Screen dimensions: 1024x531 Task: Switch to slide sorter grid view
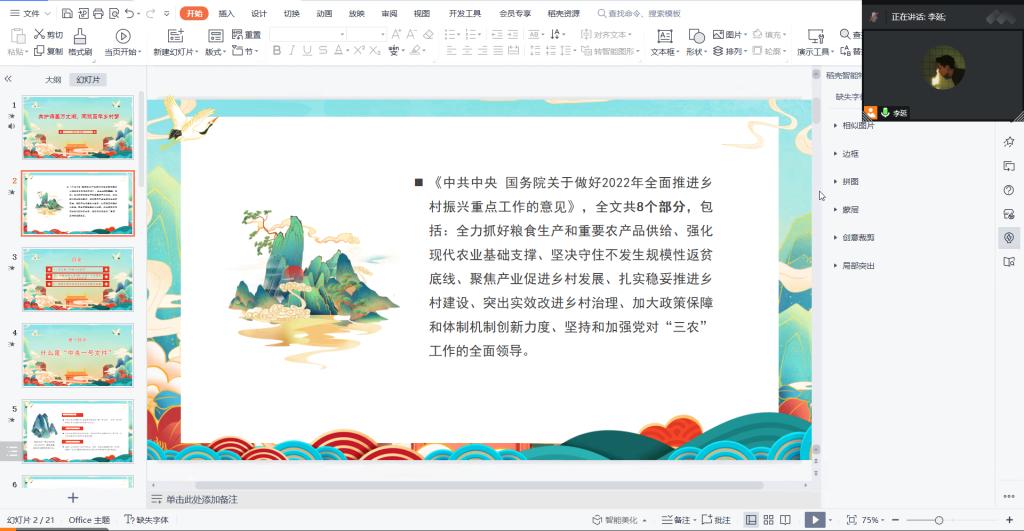click(768, 520)
